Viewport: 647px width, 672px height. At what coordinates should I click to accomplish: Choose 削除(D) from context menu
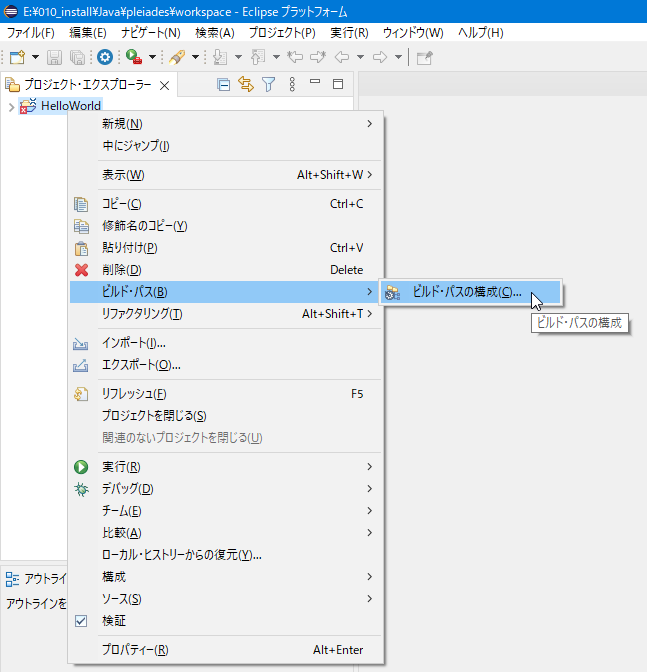click(x=226, y=270)
